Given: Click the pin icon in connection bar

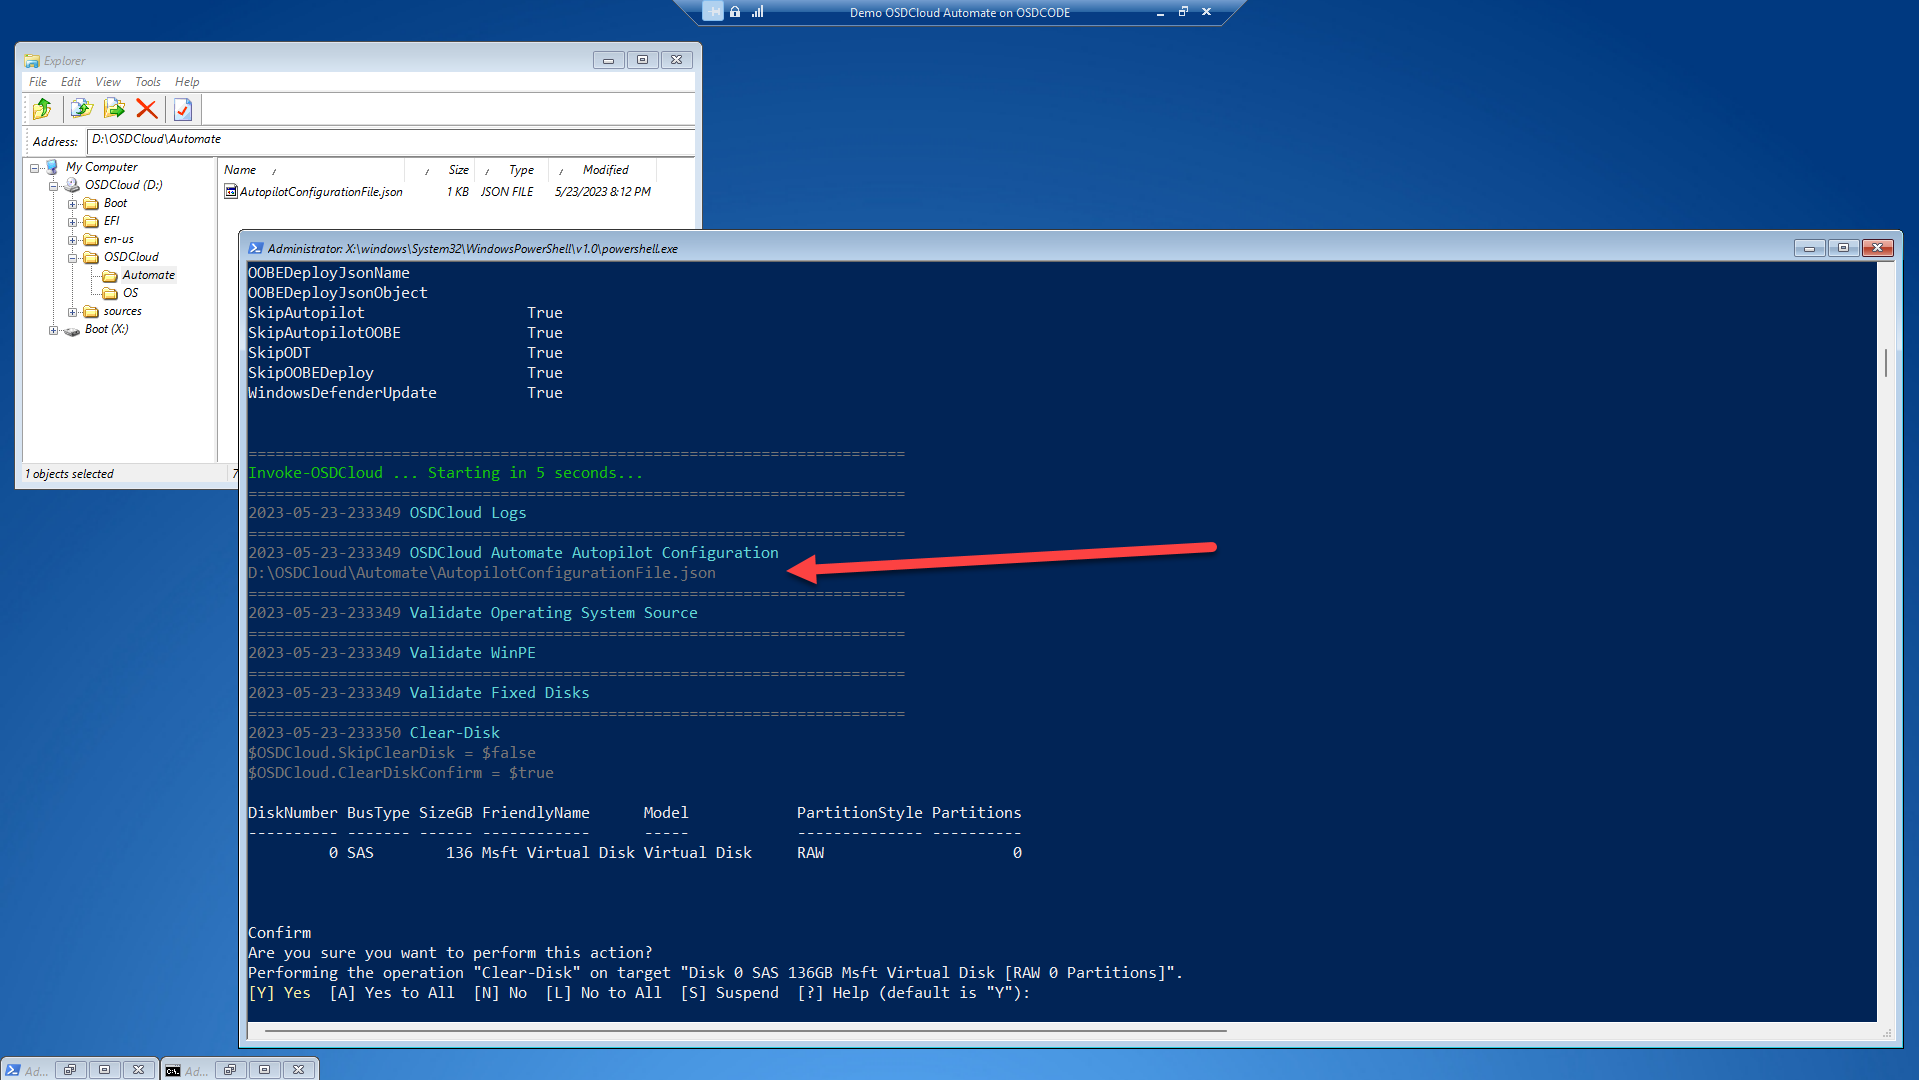Looking at the screenshot, I should tap(712, 12).
